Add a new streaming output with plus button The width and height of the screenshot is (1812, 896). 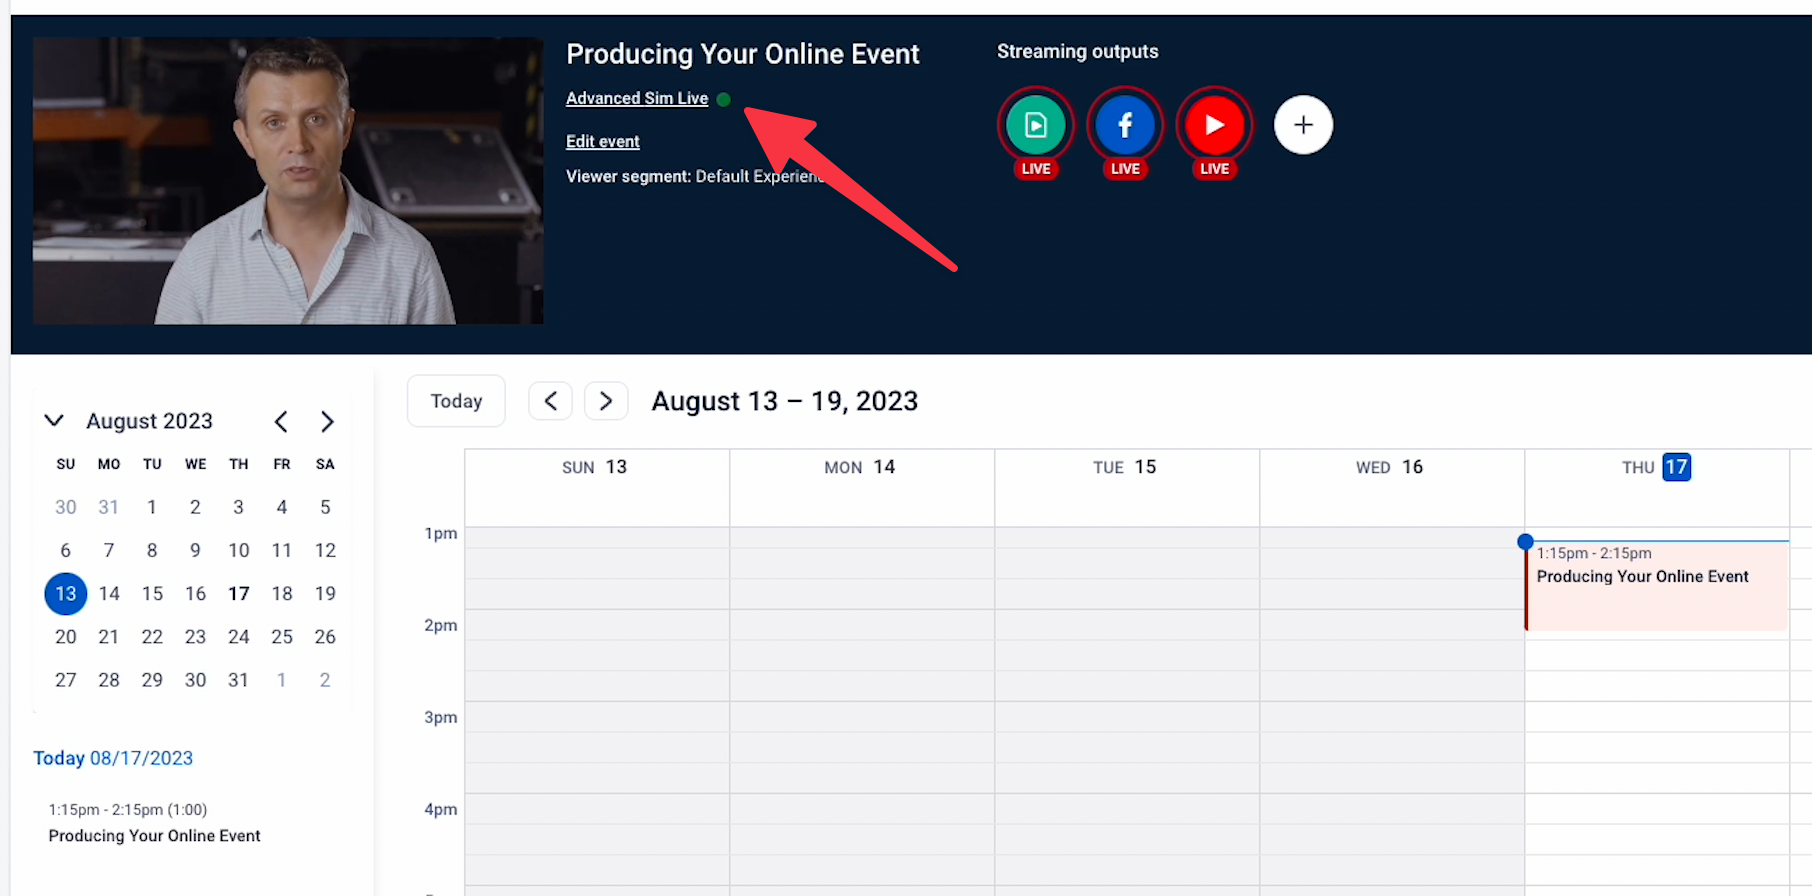click(1303, 125)
